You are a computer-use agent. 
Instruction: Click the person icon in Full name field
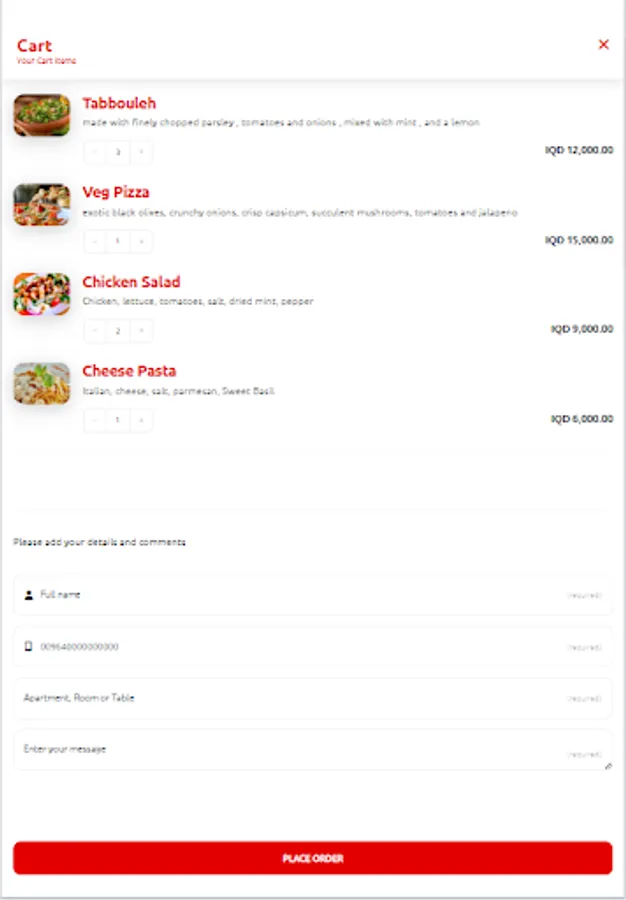pyautogui.click(x=27, y=594)
